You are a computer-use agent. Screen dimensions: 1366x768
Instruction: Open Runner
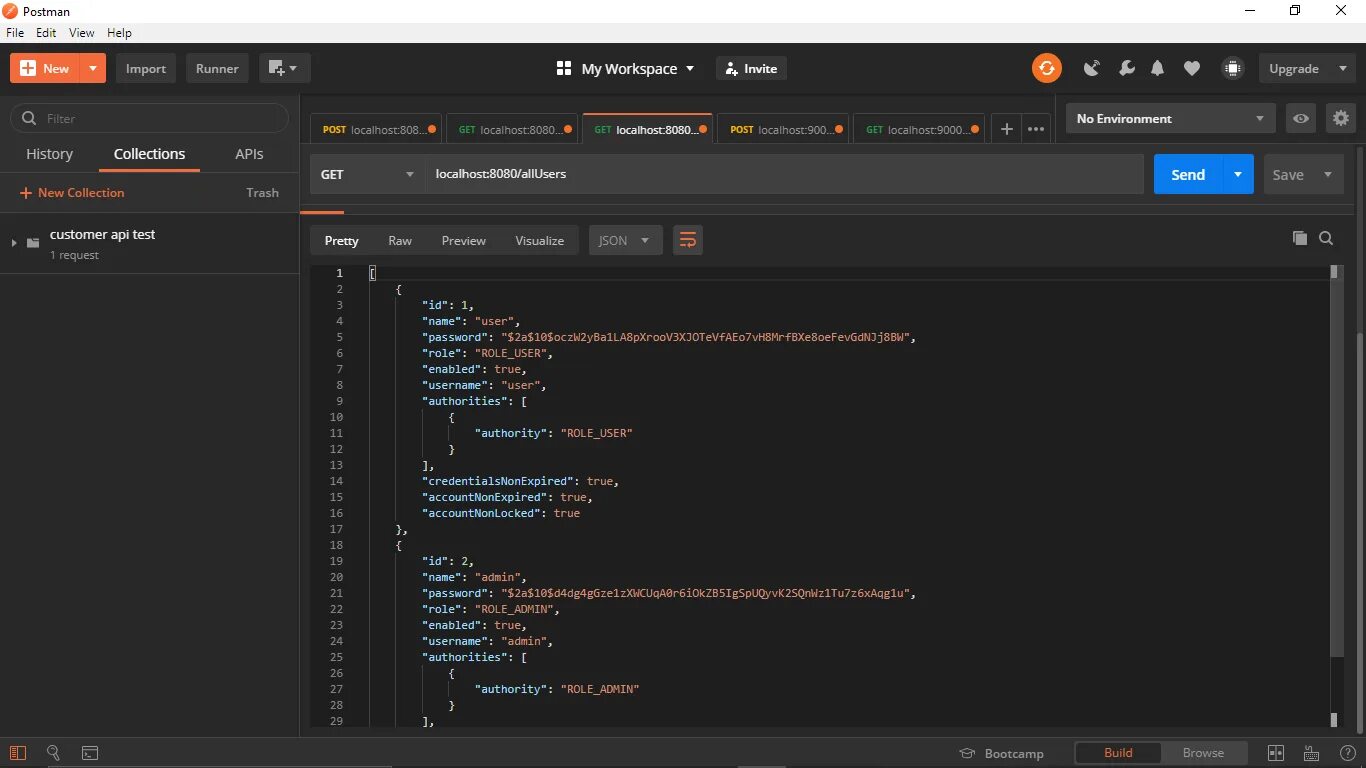(x=217, y=68)
